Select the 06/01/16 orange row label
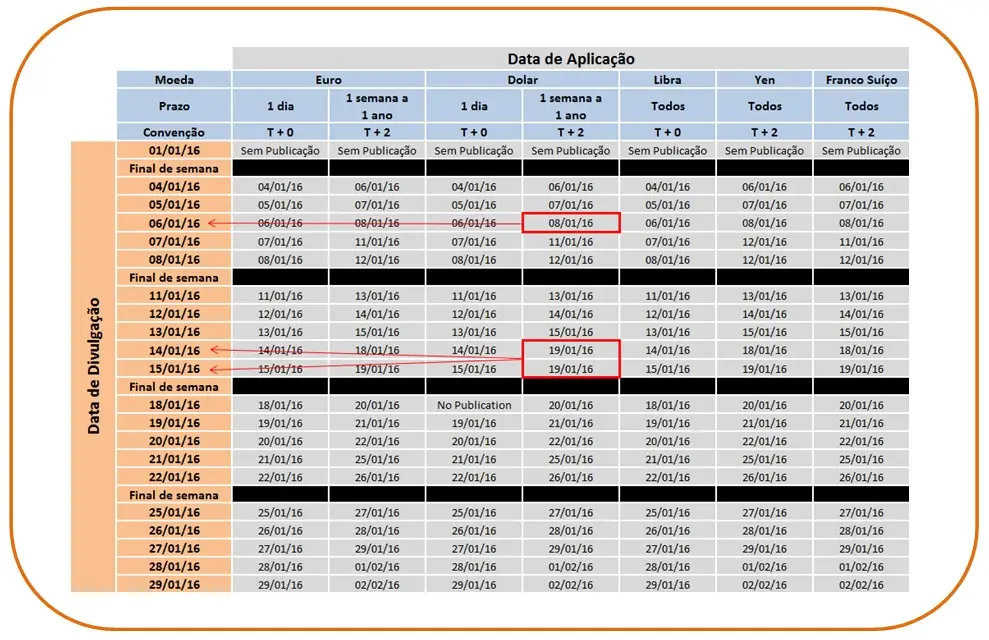This screenshot has height=640, width=989. (174, 223)
